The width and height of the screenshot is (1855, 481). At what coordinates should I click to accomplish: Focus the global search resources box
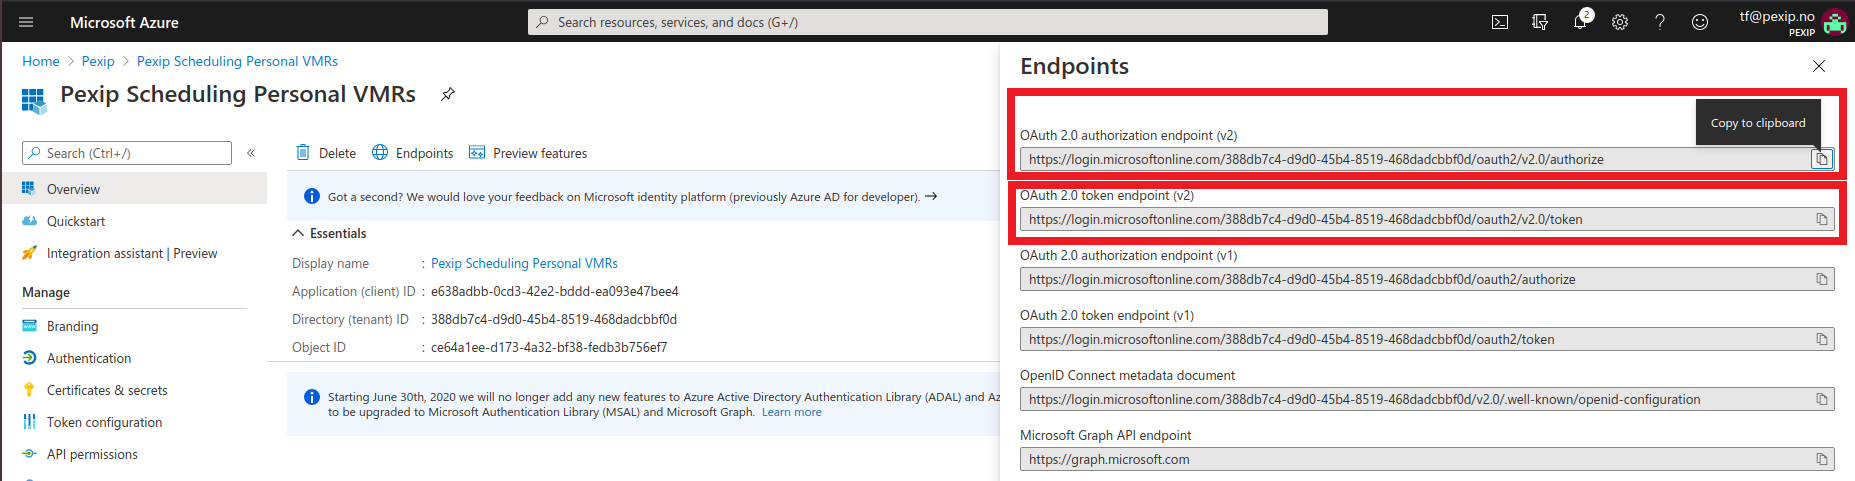pyautogui.click(x=927, y=22)
